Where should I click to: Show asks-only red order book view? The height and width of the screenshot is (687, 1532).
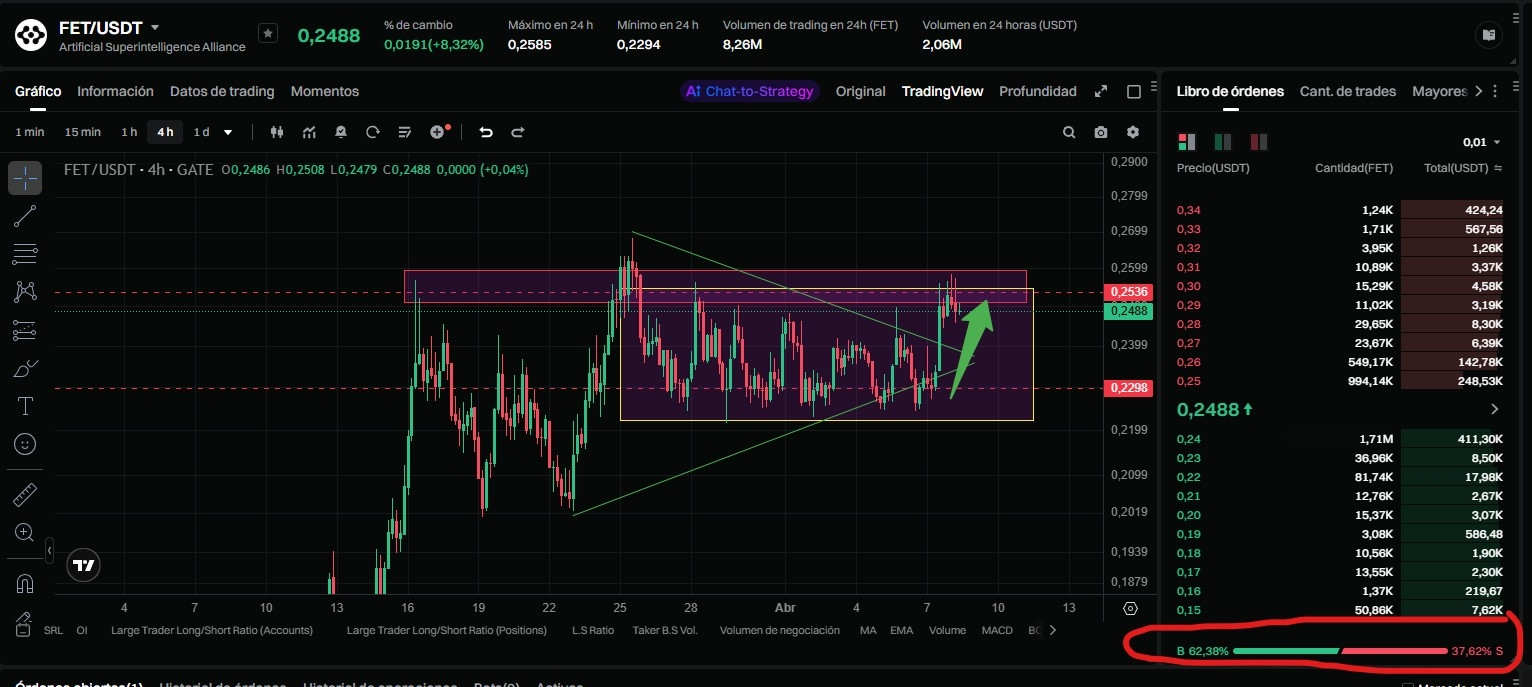click(x=1258, y=142)
